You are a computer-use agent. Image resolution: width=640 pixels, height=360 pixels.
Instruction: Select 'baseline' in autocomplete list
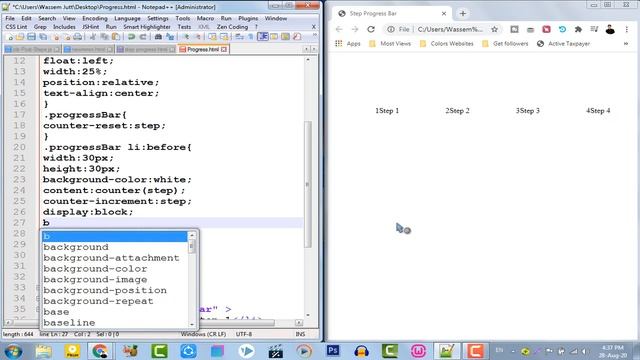pos(69,322)
